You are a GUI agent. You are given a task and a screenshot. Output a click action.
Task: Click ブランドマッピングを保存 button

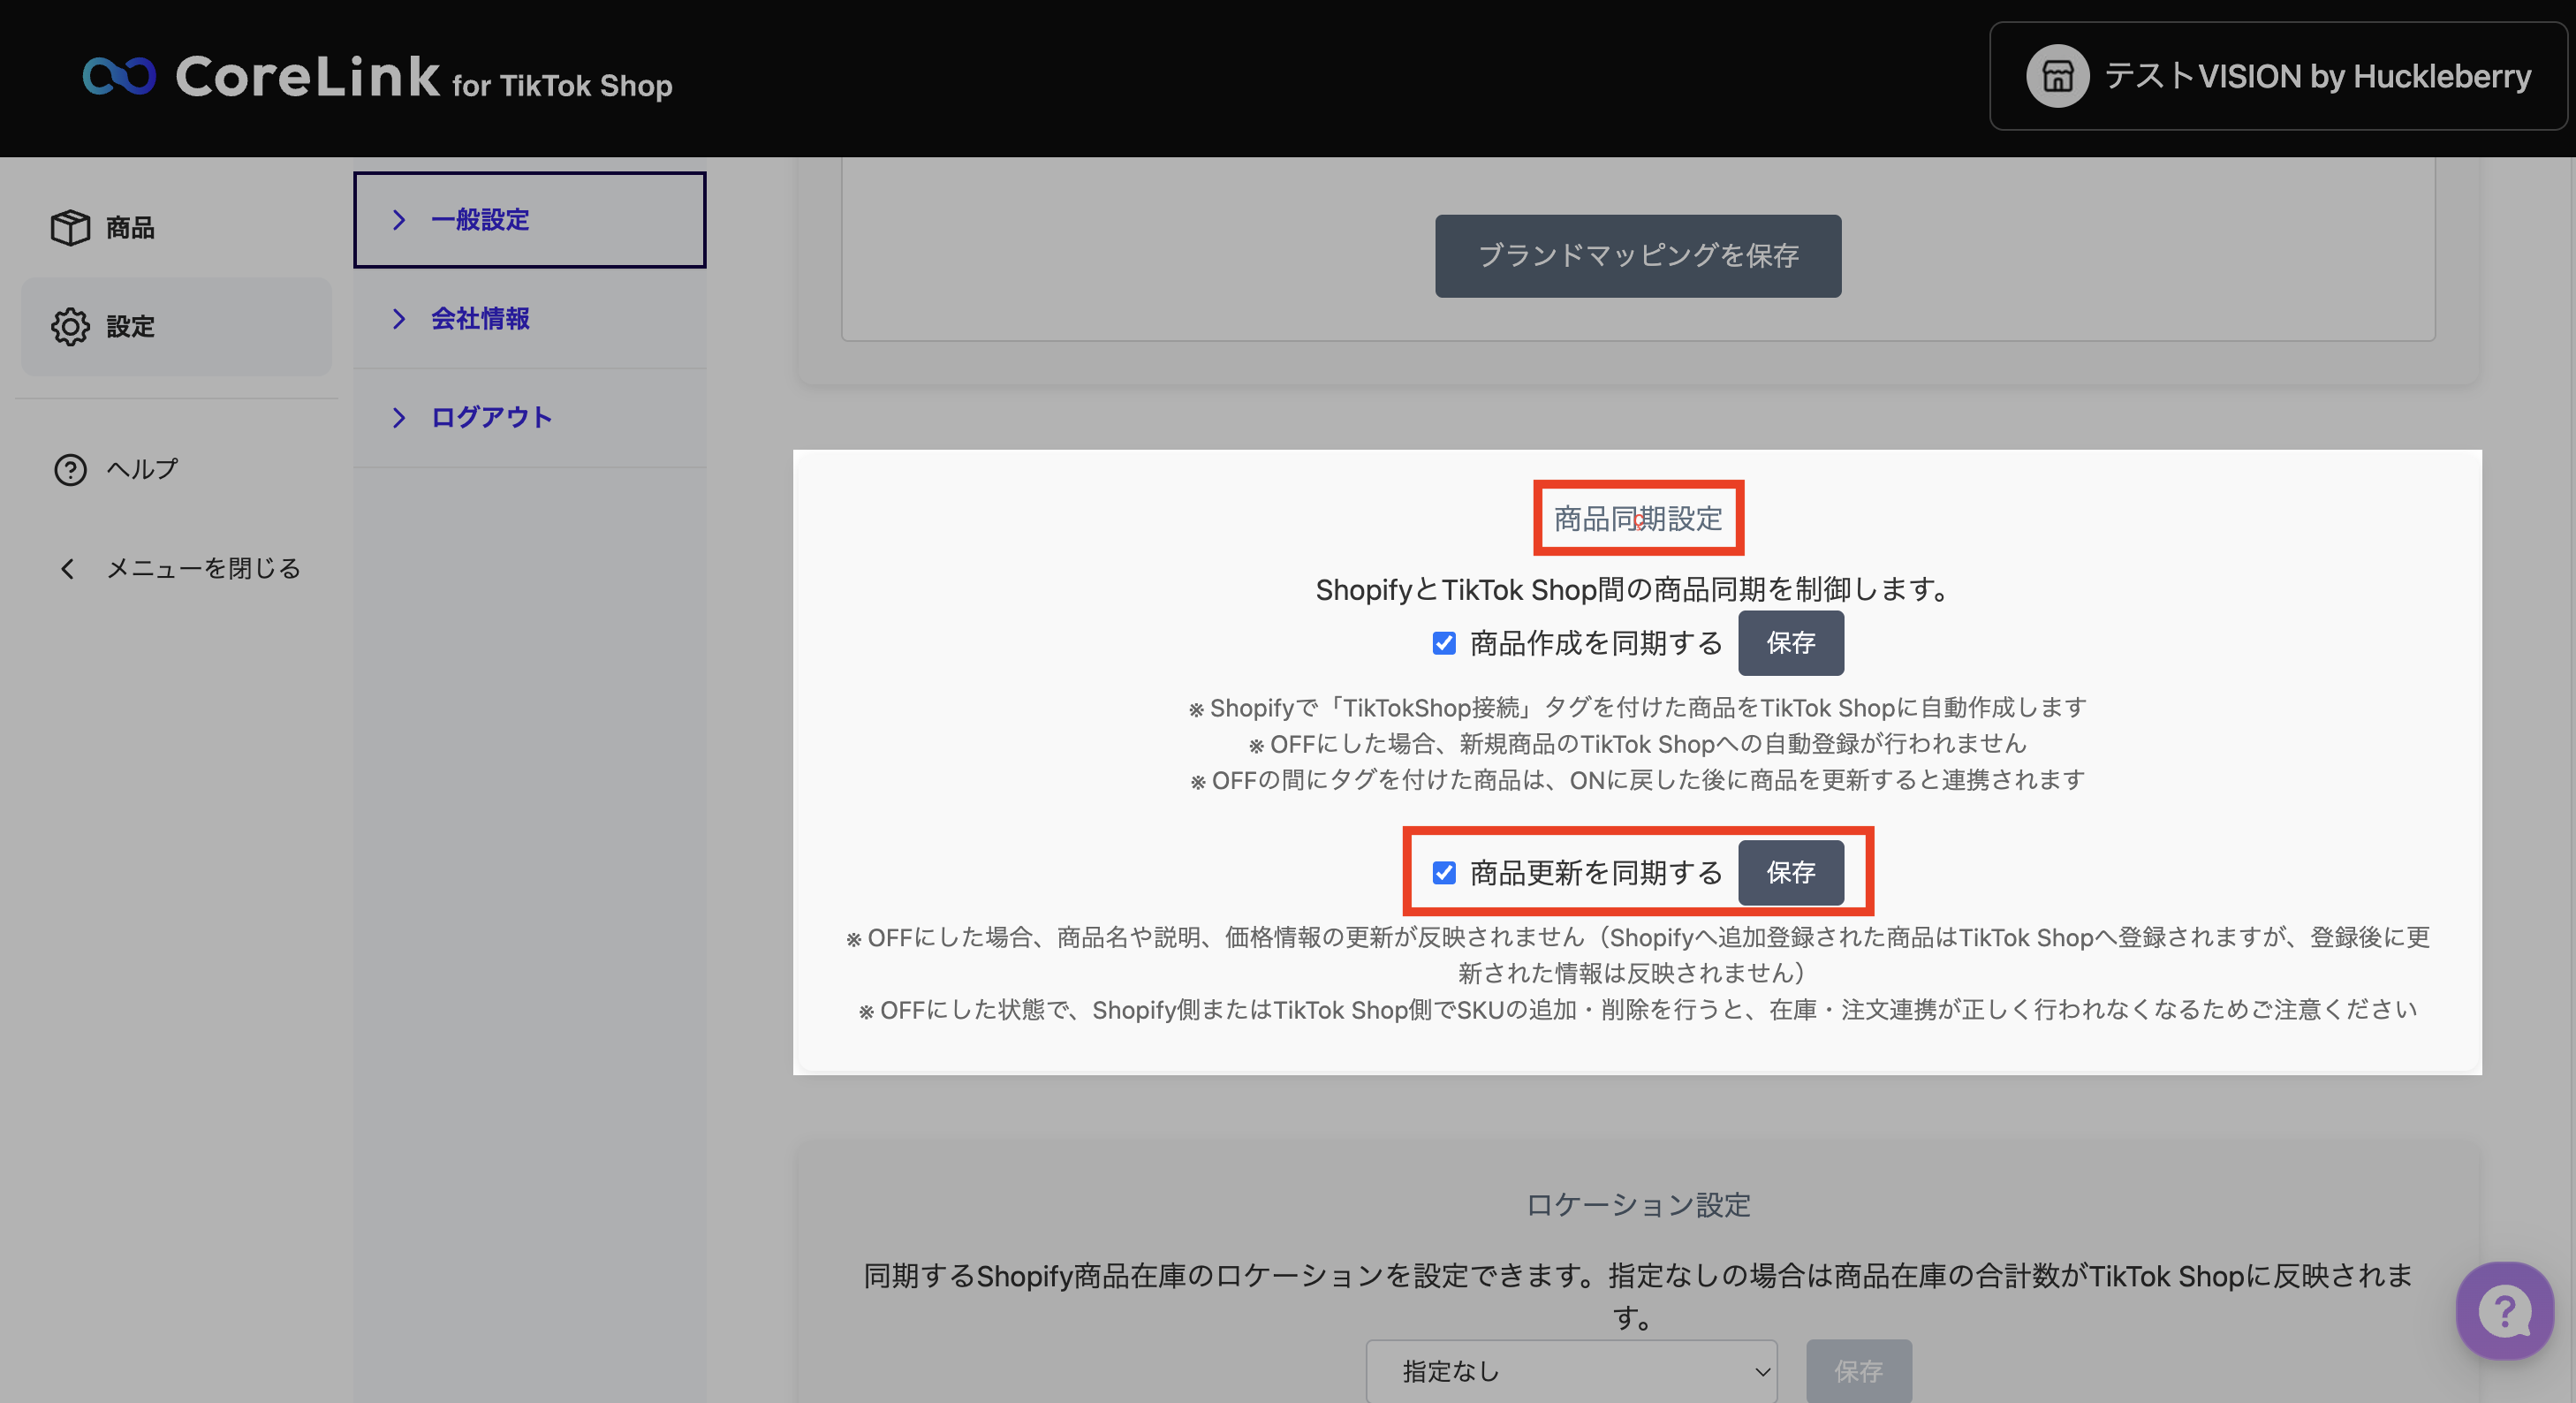pos(1637,256)
